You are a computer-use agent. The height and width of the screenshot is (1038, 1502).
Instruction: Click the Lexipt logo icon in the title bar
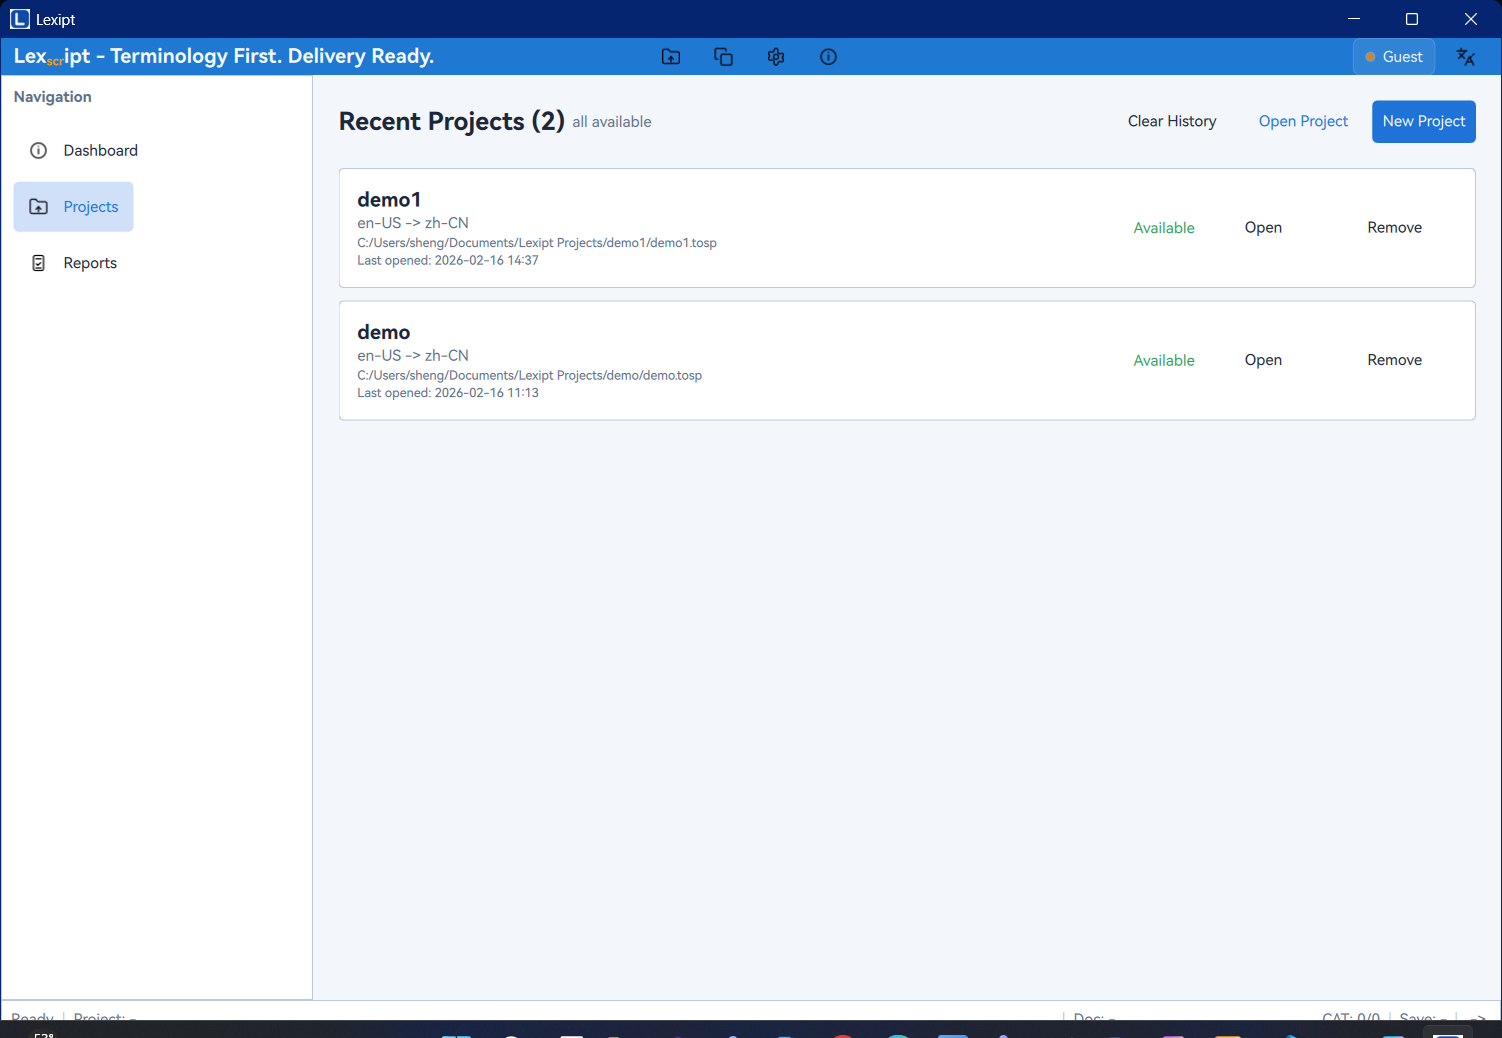click(x=20, y=19)
